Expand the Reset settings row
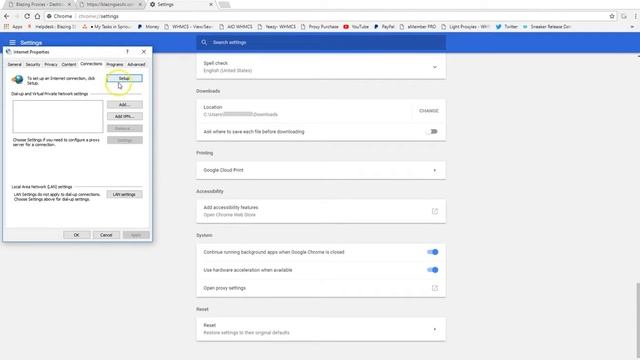Screen dimensions: 640x360 coord(435,329)
